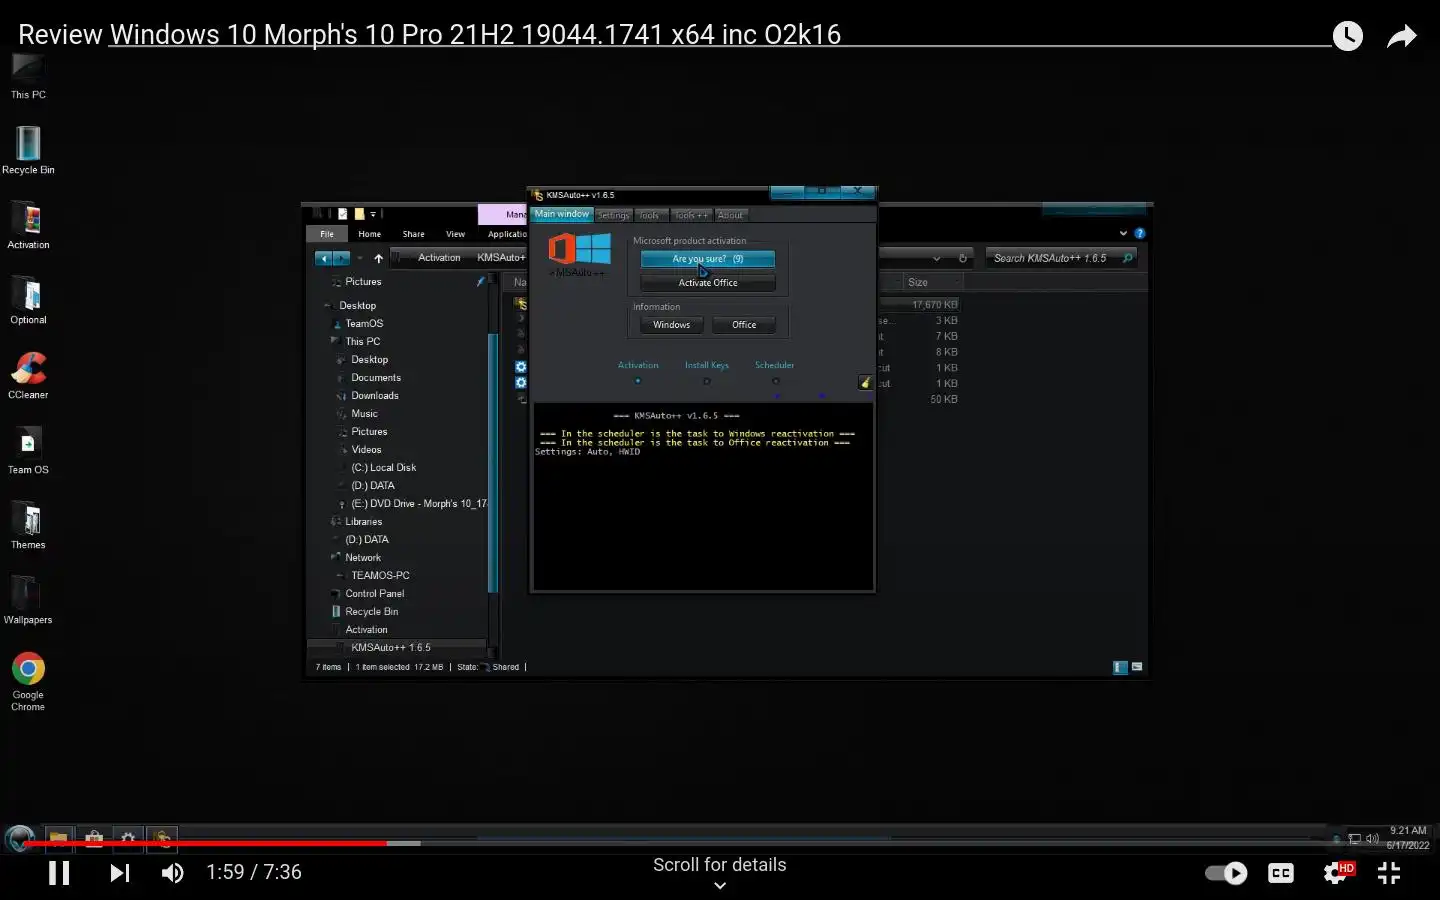Select TeamOS in navigation tree
The width and height of the screenshot is (1440, 900).
(364, 324)
